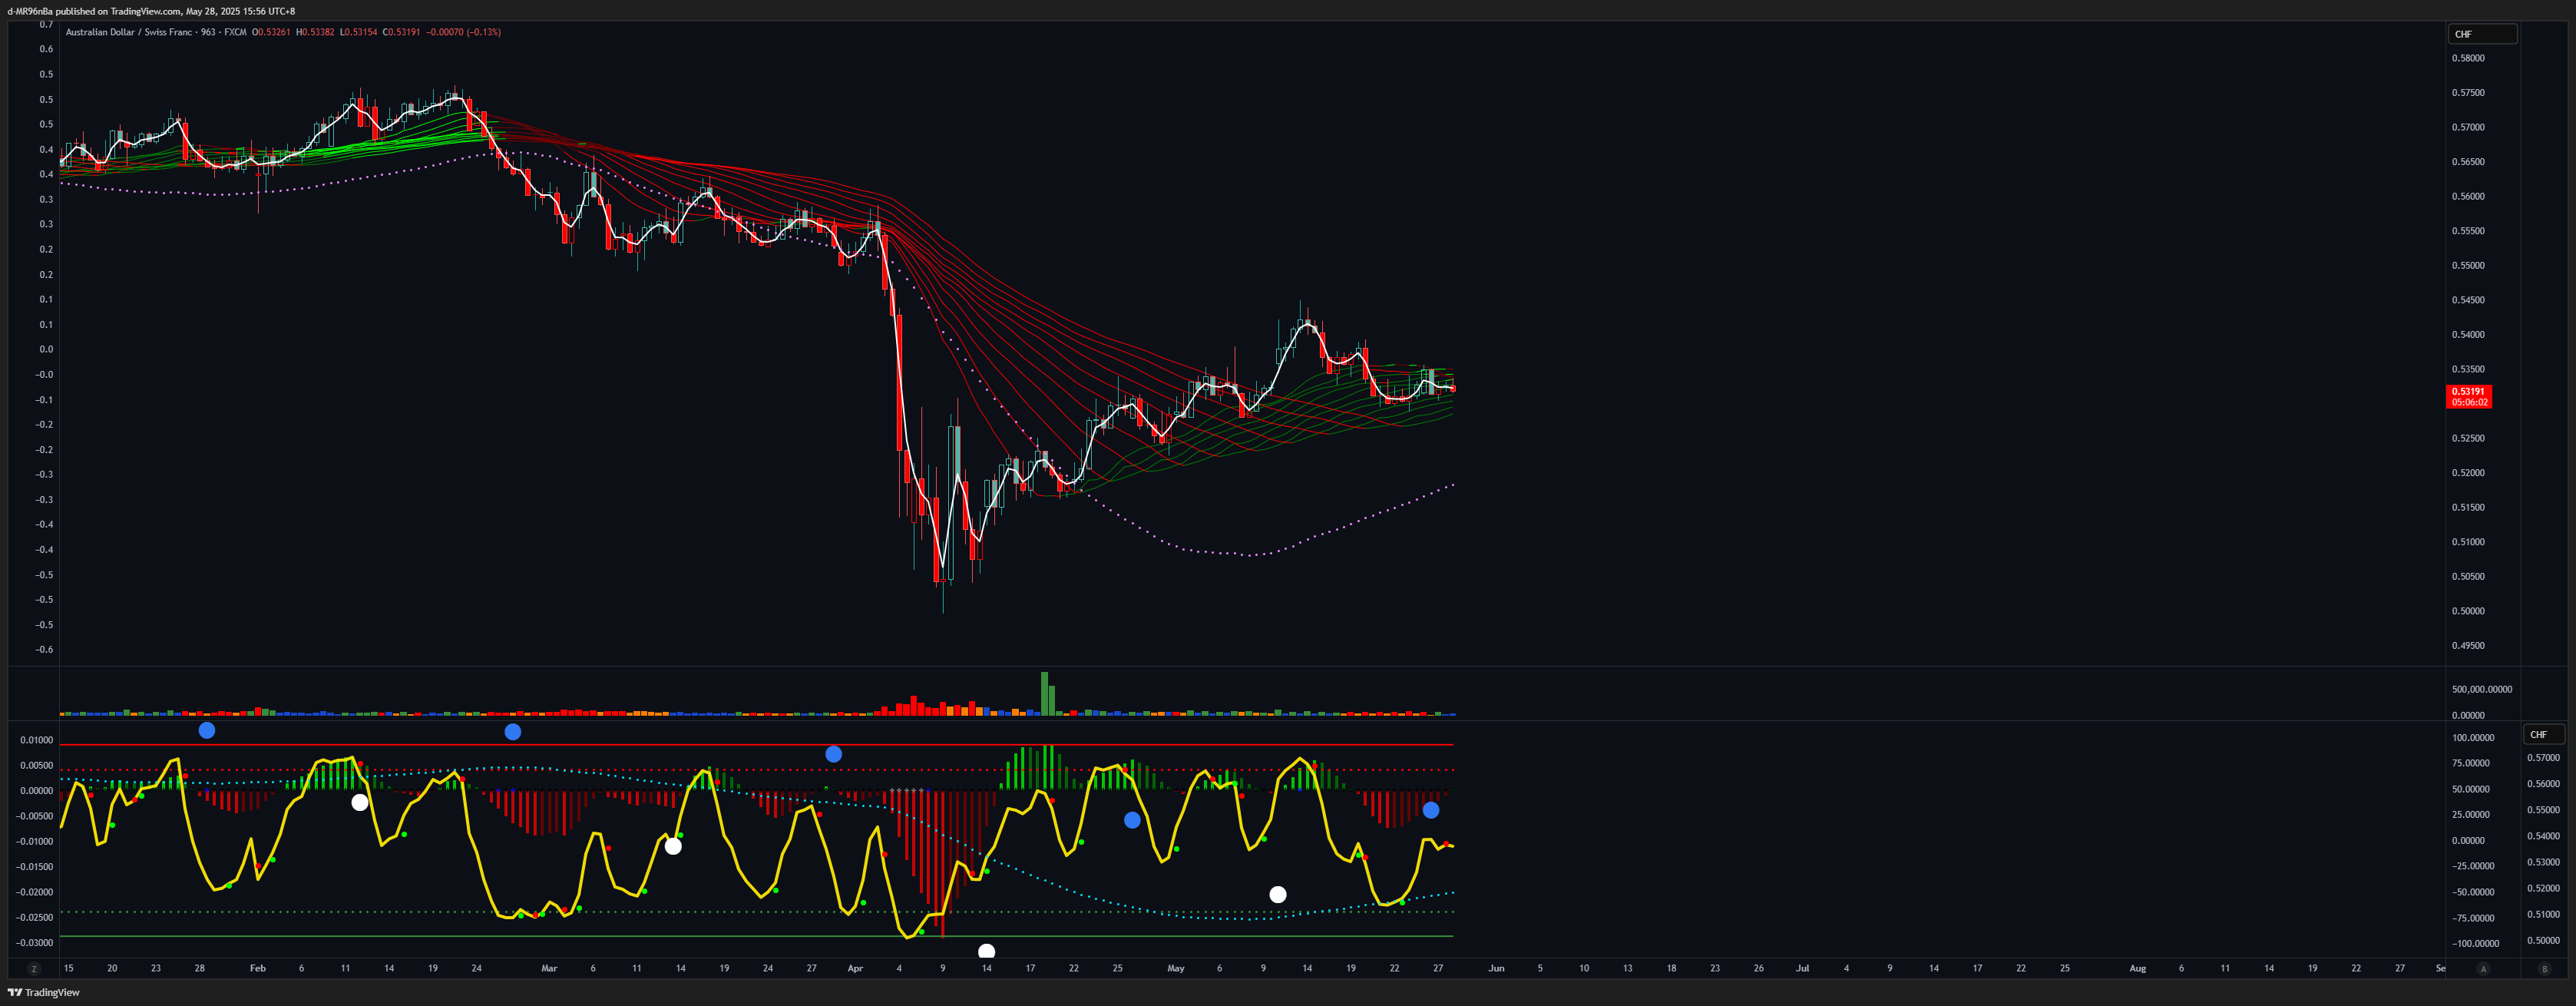The width and height of the screenshot is (2576, 1006).
Task: Click the 0.54500 price axis label
Action: point(2468,300)
